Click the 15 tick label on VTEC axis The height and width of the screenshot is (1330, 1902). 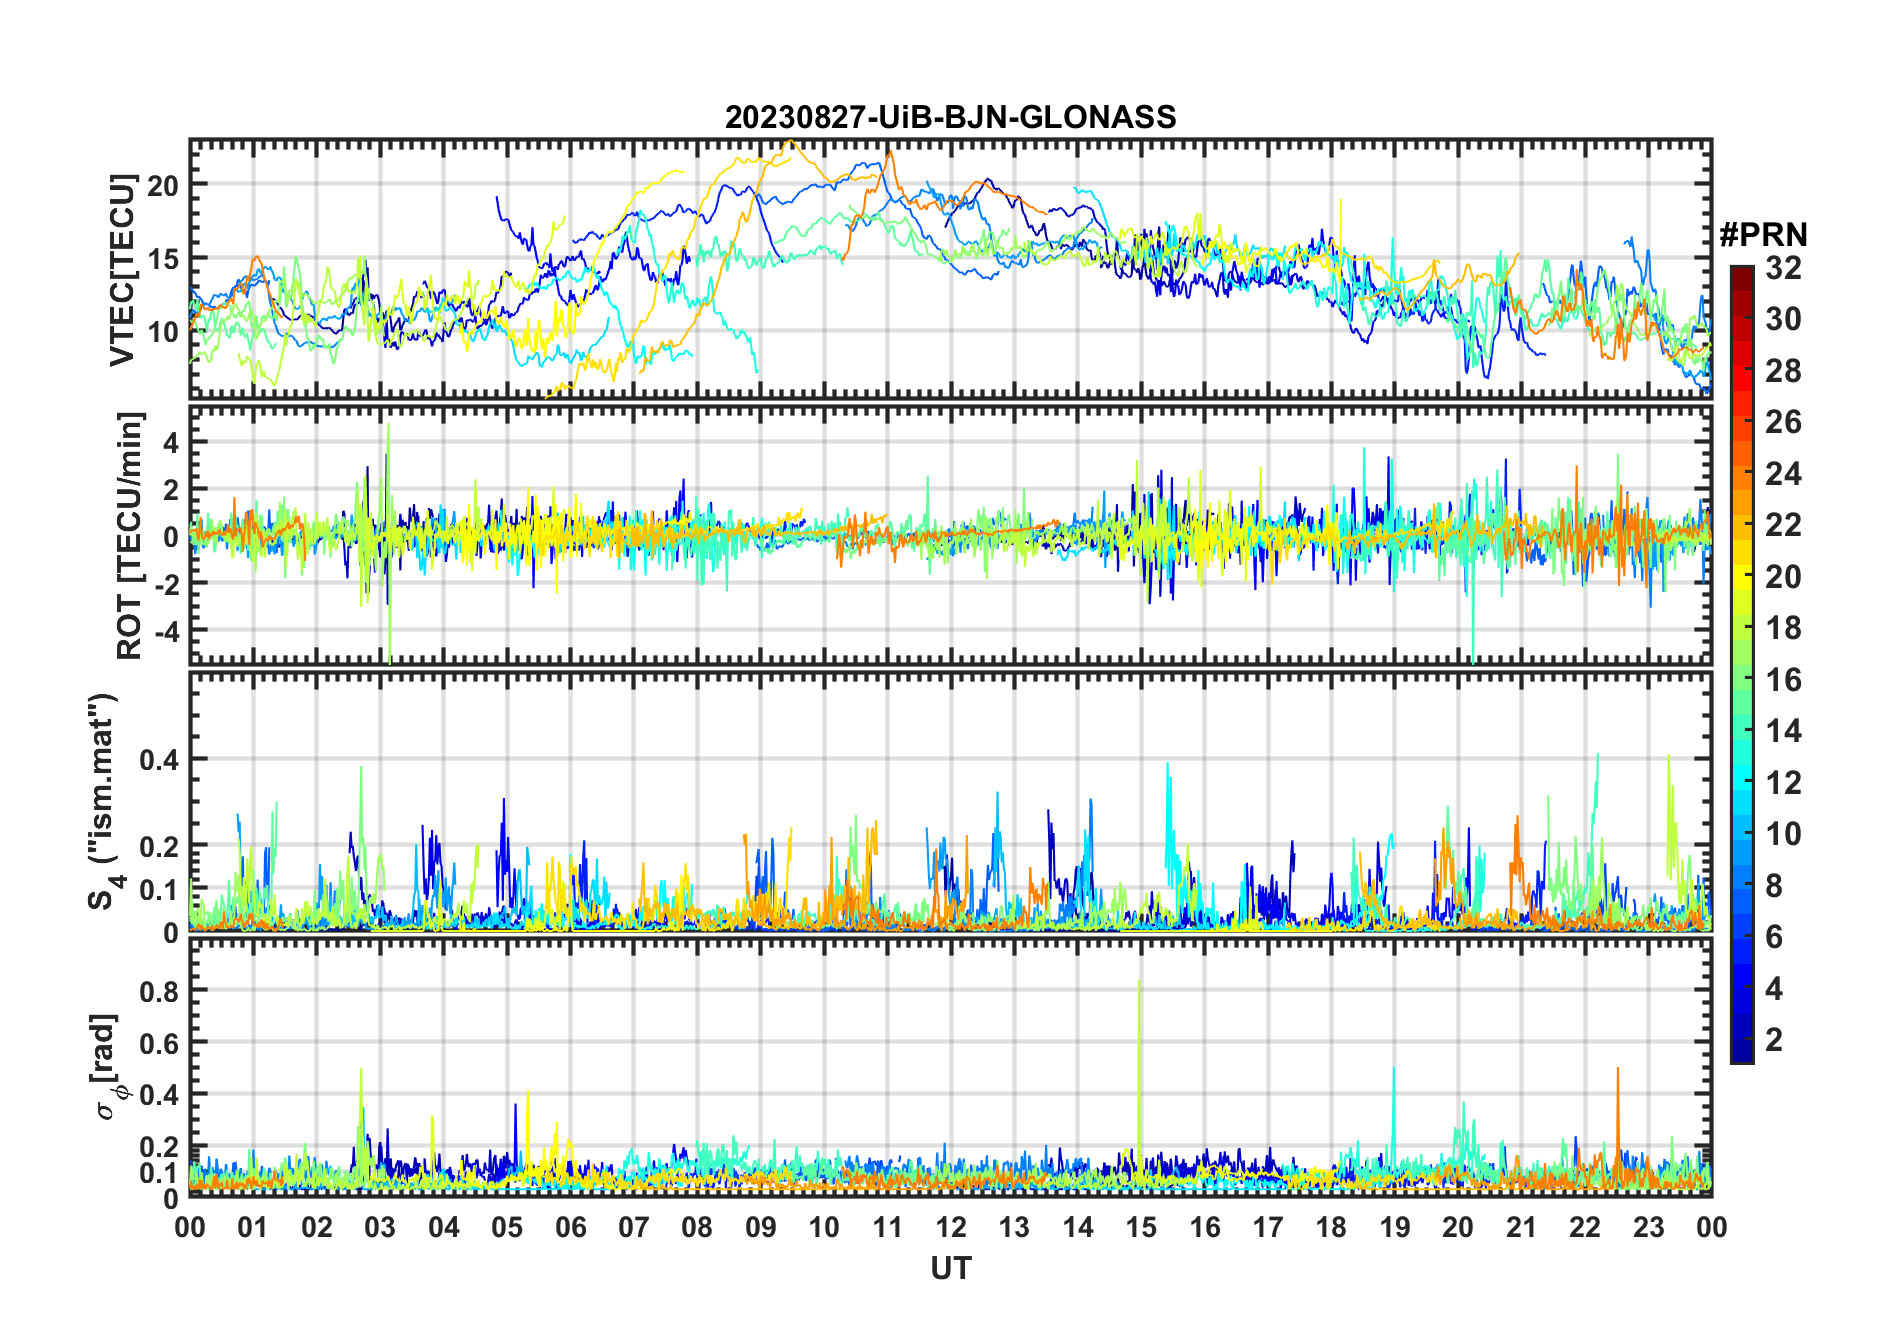(x=163, y=259)
